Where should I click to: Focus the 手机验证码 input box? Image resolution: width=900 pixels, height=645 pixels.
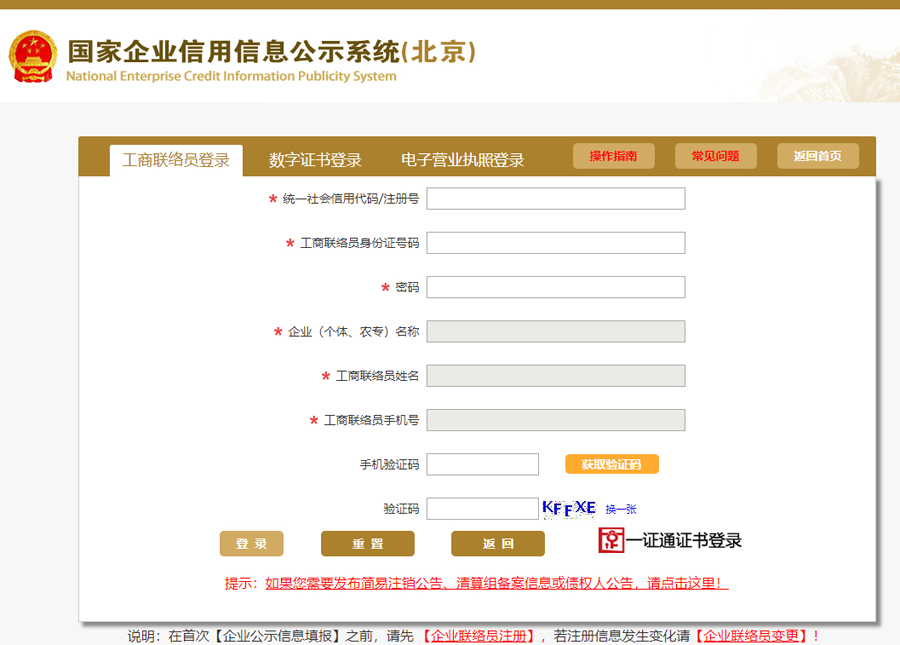pyautogui.click(x=483, y=464)
